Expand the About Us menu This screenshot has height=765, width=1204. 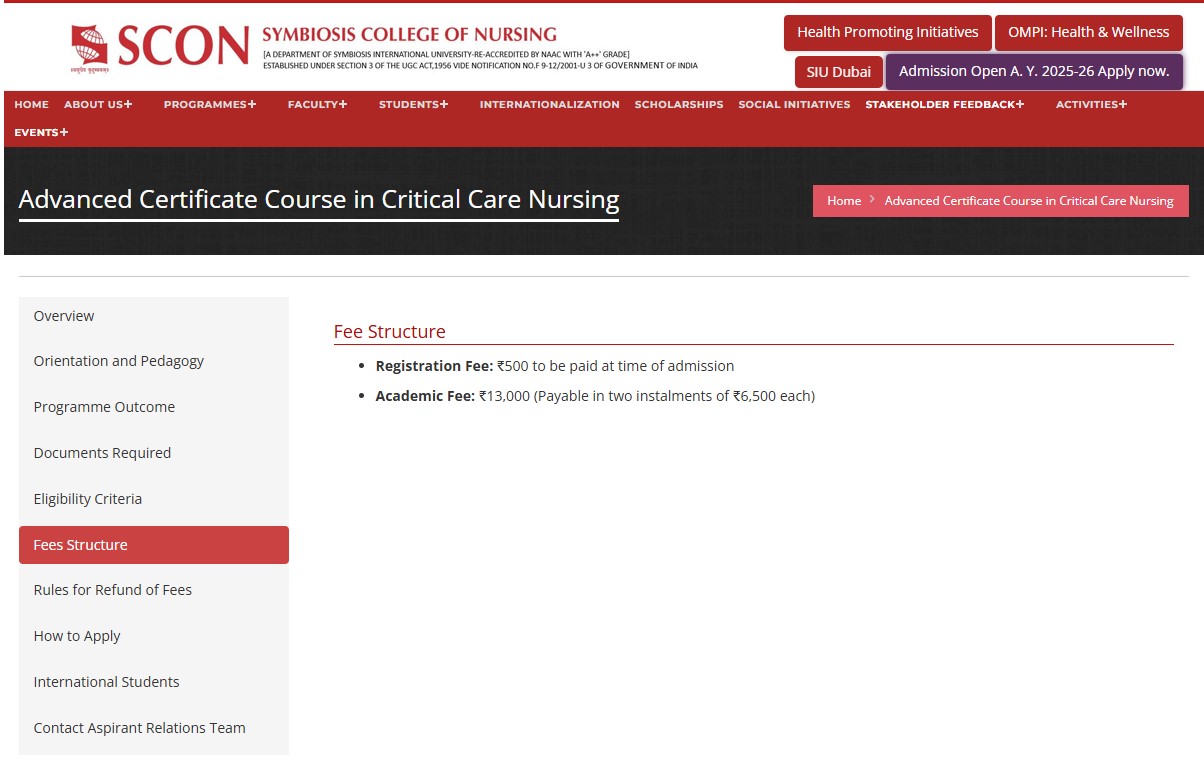click(x=98, y=104)
